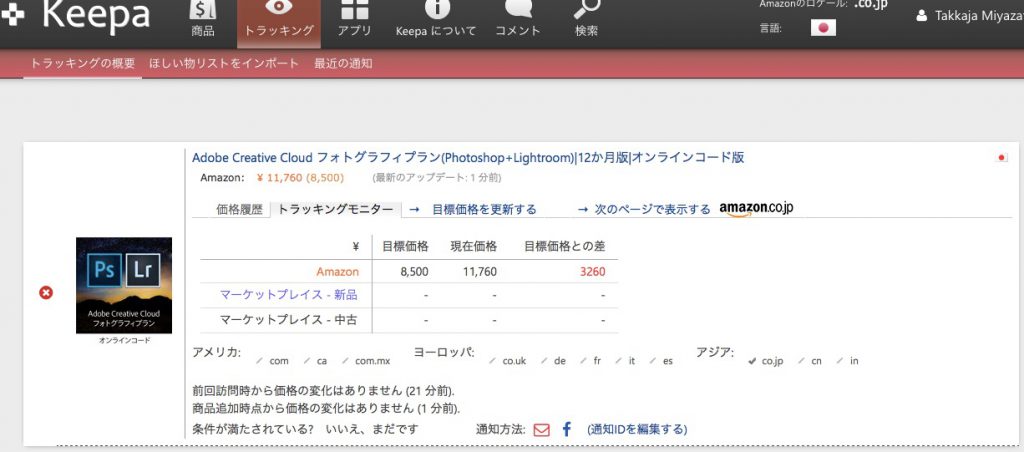Open the アプリ (Apps) section

(x=354, y=19)
